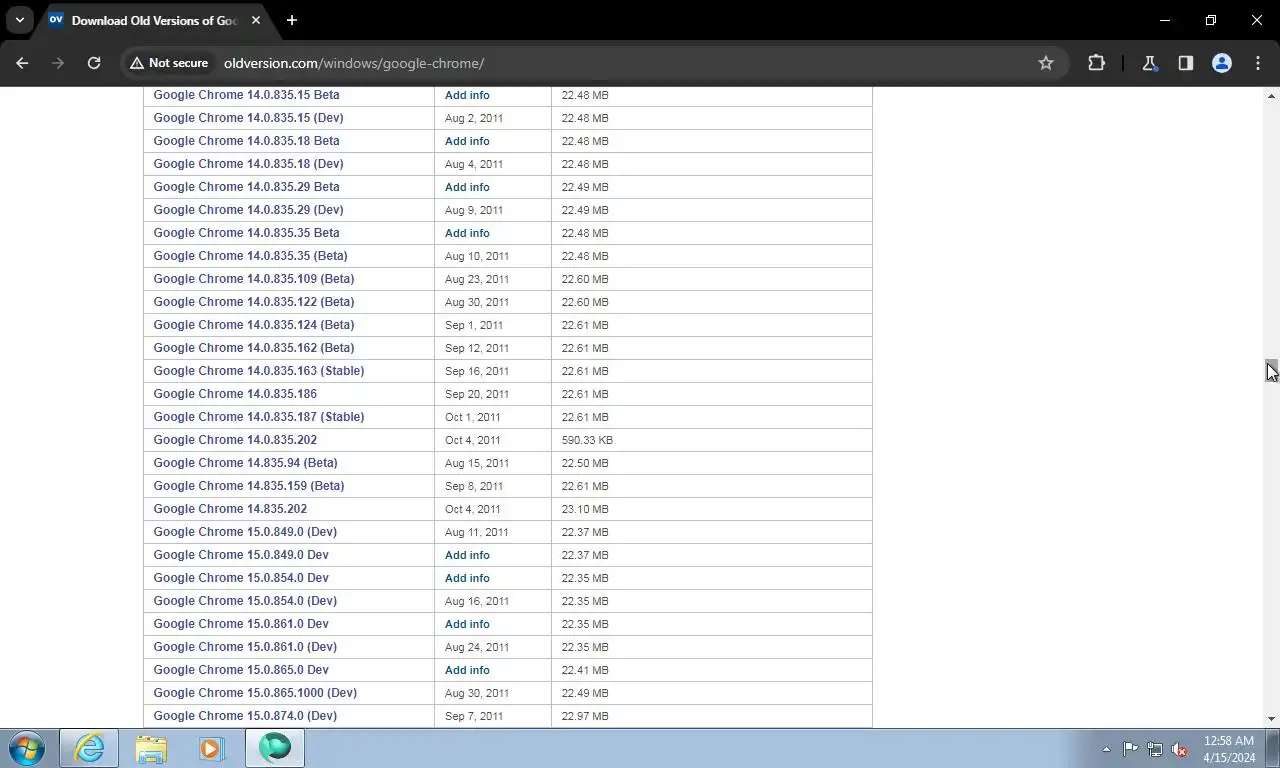Open Google Chrome 14.835.94 (Beta)
The image size is (1280, 768).
(x=245, y=463)
